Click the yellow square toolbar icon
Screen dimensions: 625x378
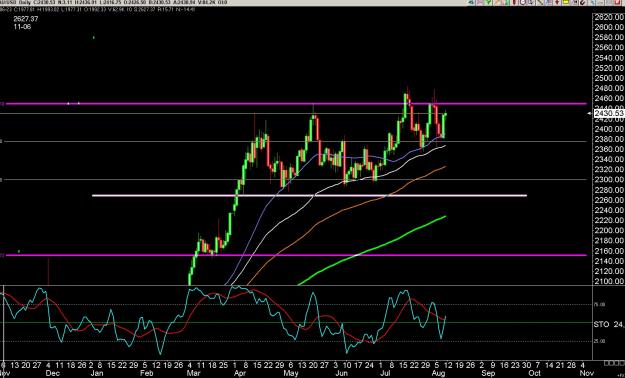pos(566,2)
